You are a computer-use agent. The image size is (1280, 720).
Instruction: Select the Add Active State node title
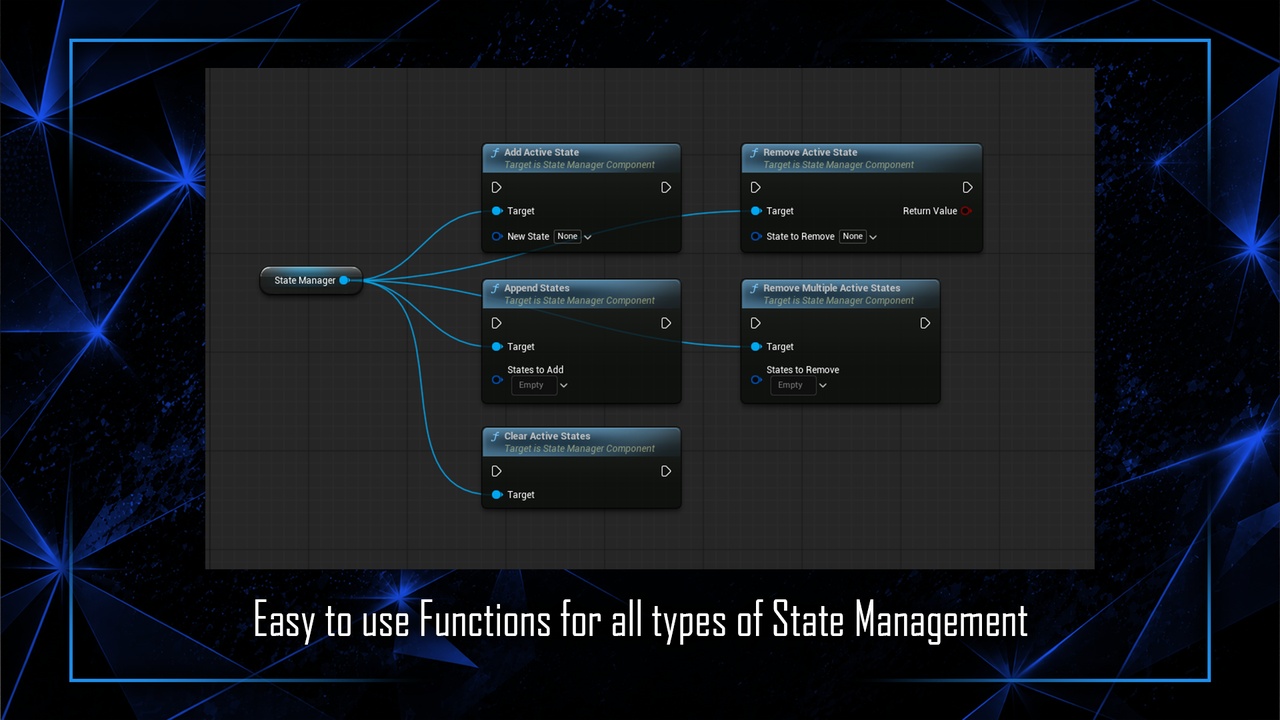point(541,153)
